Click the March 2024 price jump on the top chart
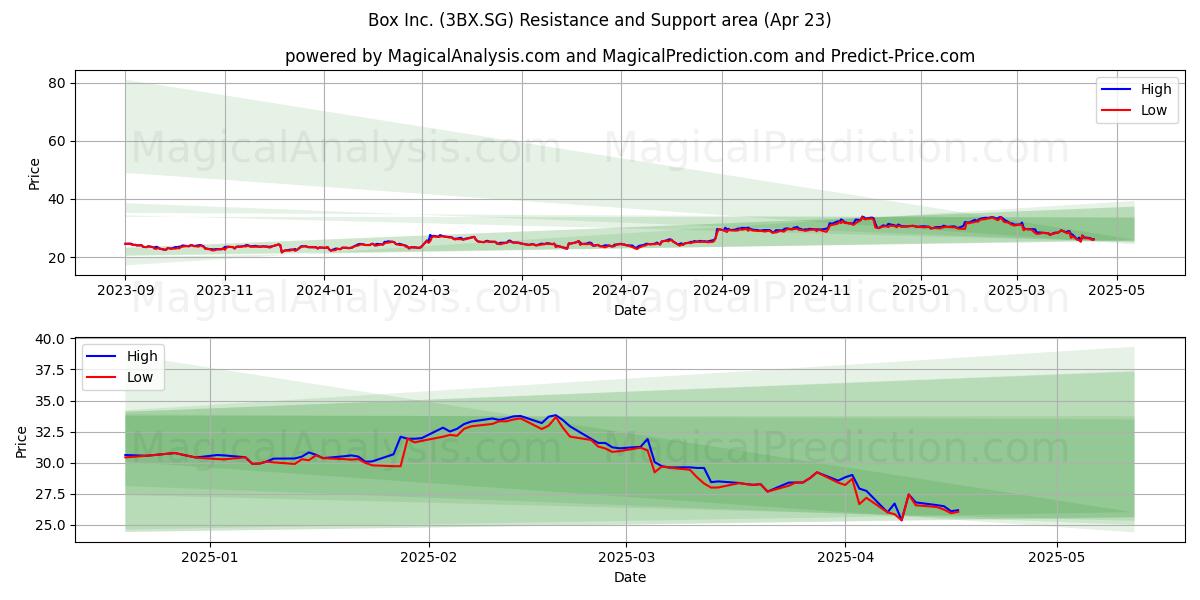 click(x=428, y=238)
